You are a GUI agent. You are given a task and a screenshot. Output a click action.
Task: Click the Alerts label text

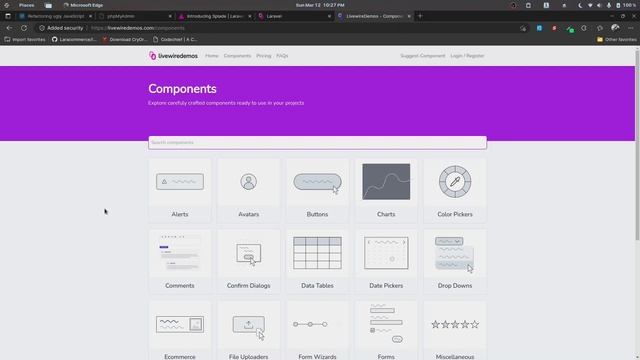pos(180,214)
